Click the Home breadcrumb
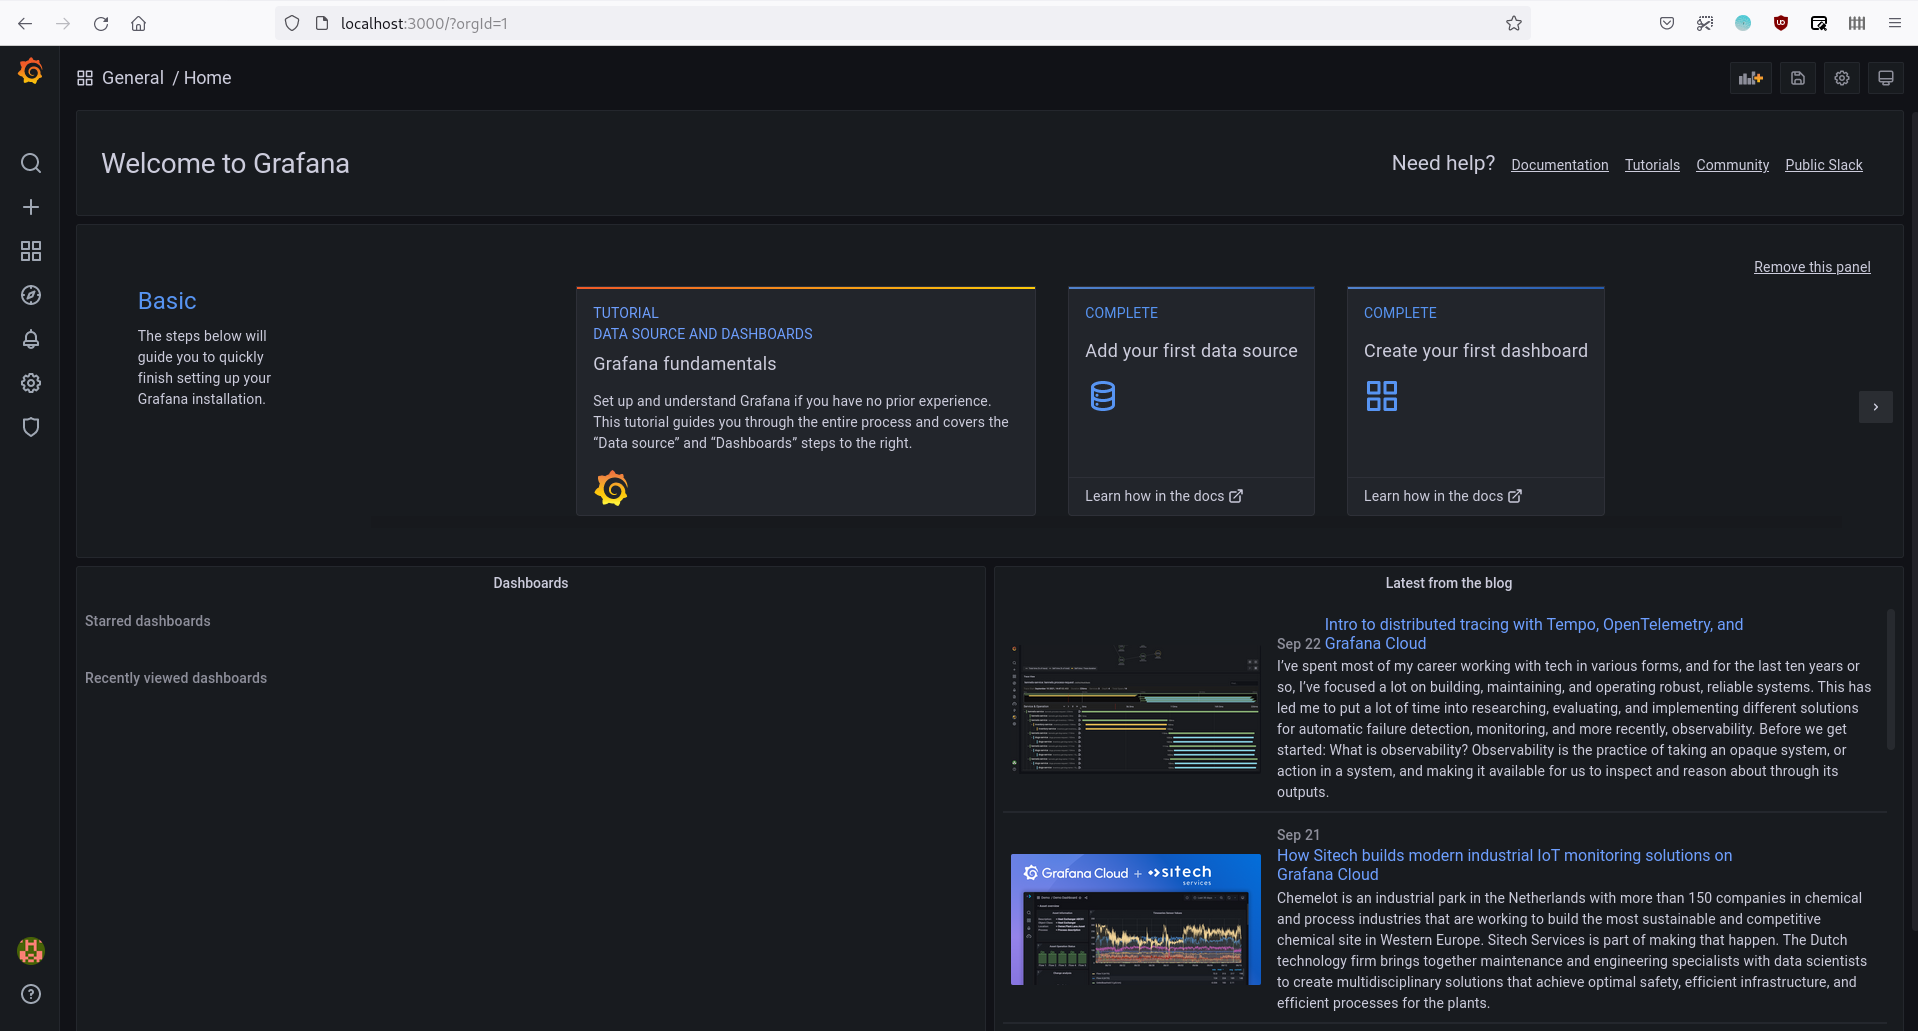This screenshot has height=1031, width=1918. pos(208,78)
